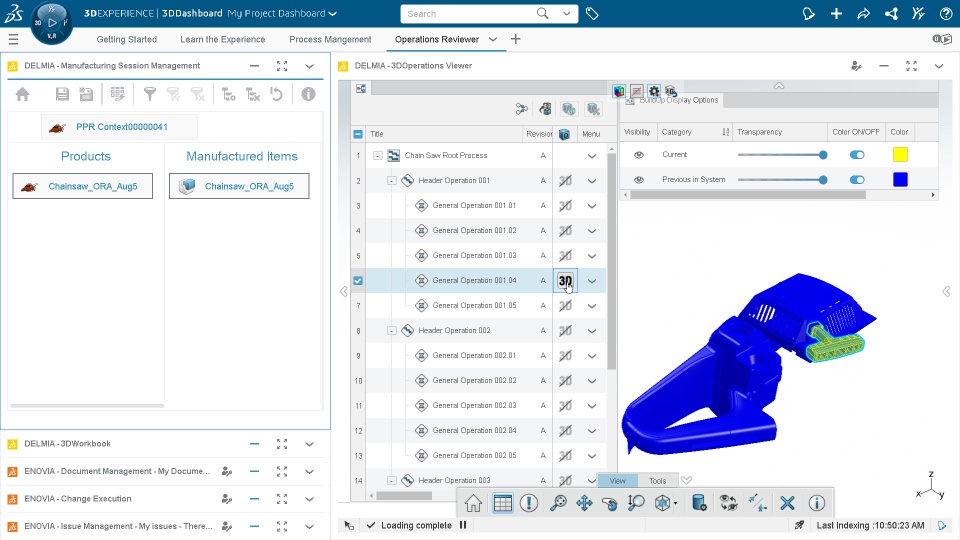Click the filter funnel icon in the session toolbar
The height and width of the screenshot is (540, 960).
149,94
